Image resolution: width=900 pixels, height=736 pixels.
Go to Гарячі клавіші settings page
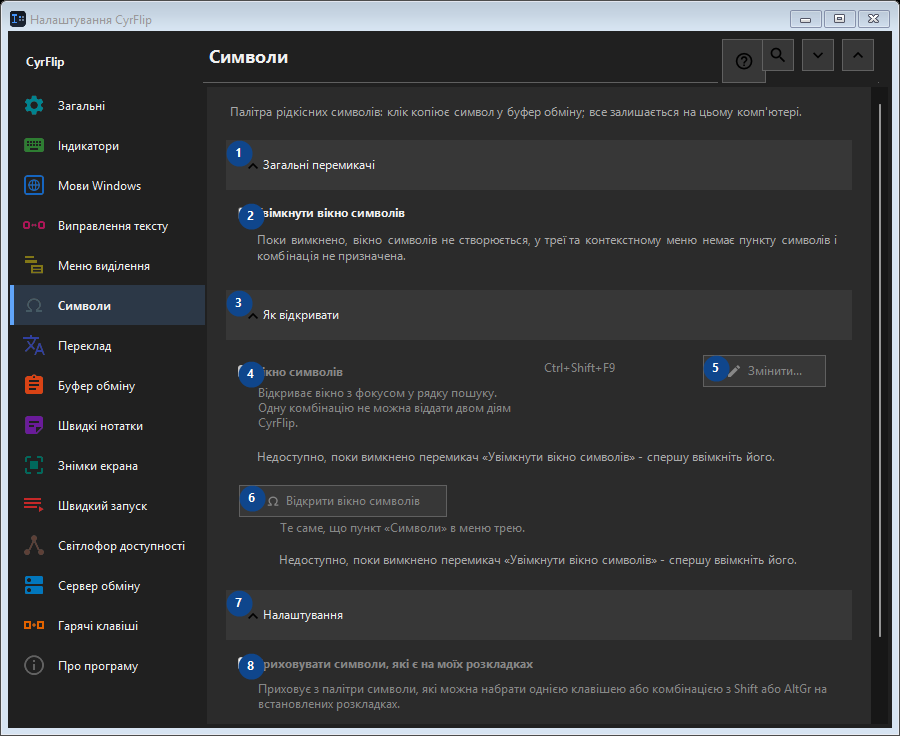tap(107, 626)
